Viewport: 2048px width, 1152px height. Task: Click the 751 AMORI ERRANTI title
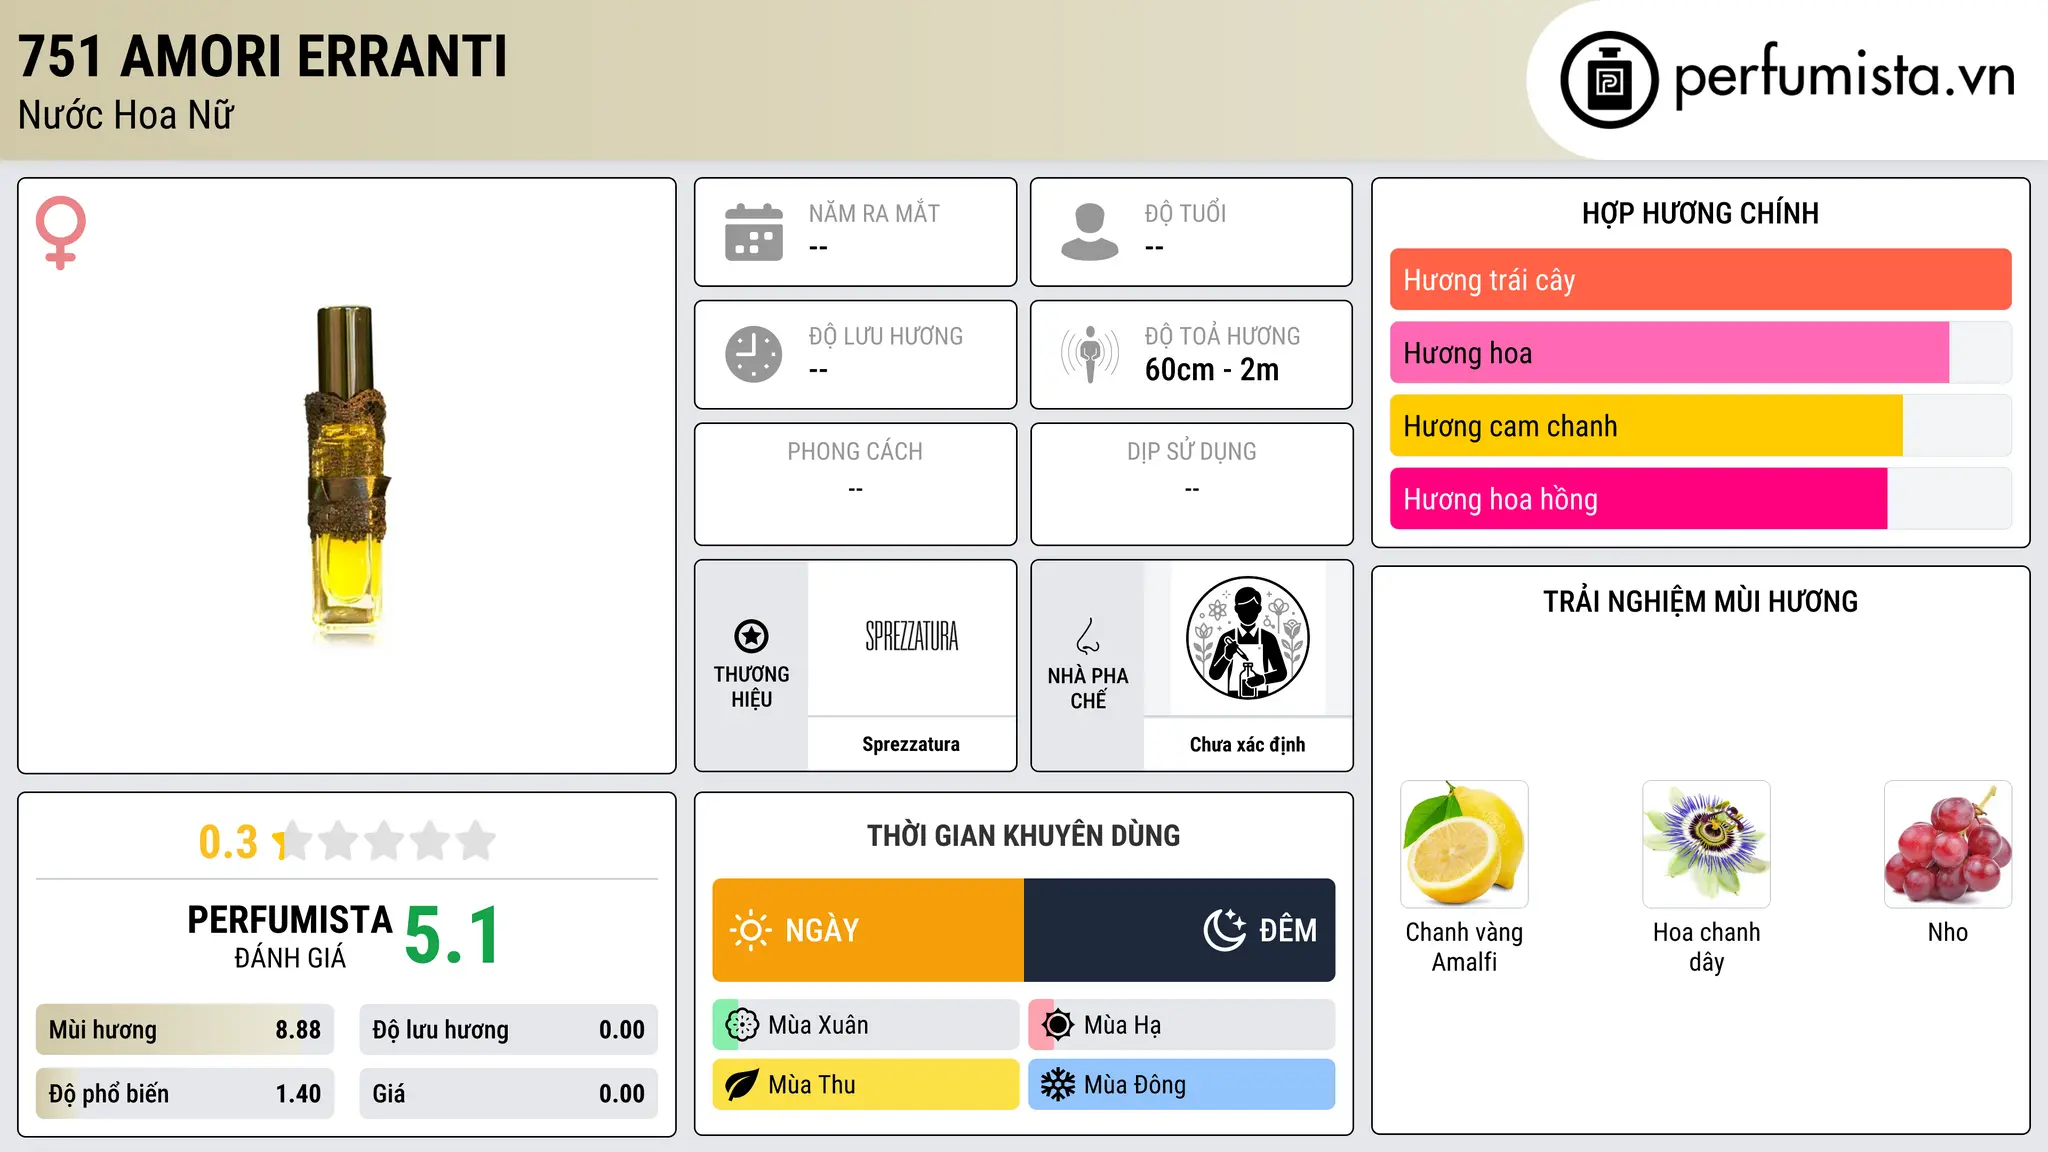263,56
